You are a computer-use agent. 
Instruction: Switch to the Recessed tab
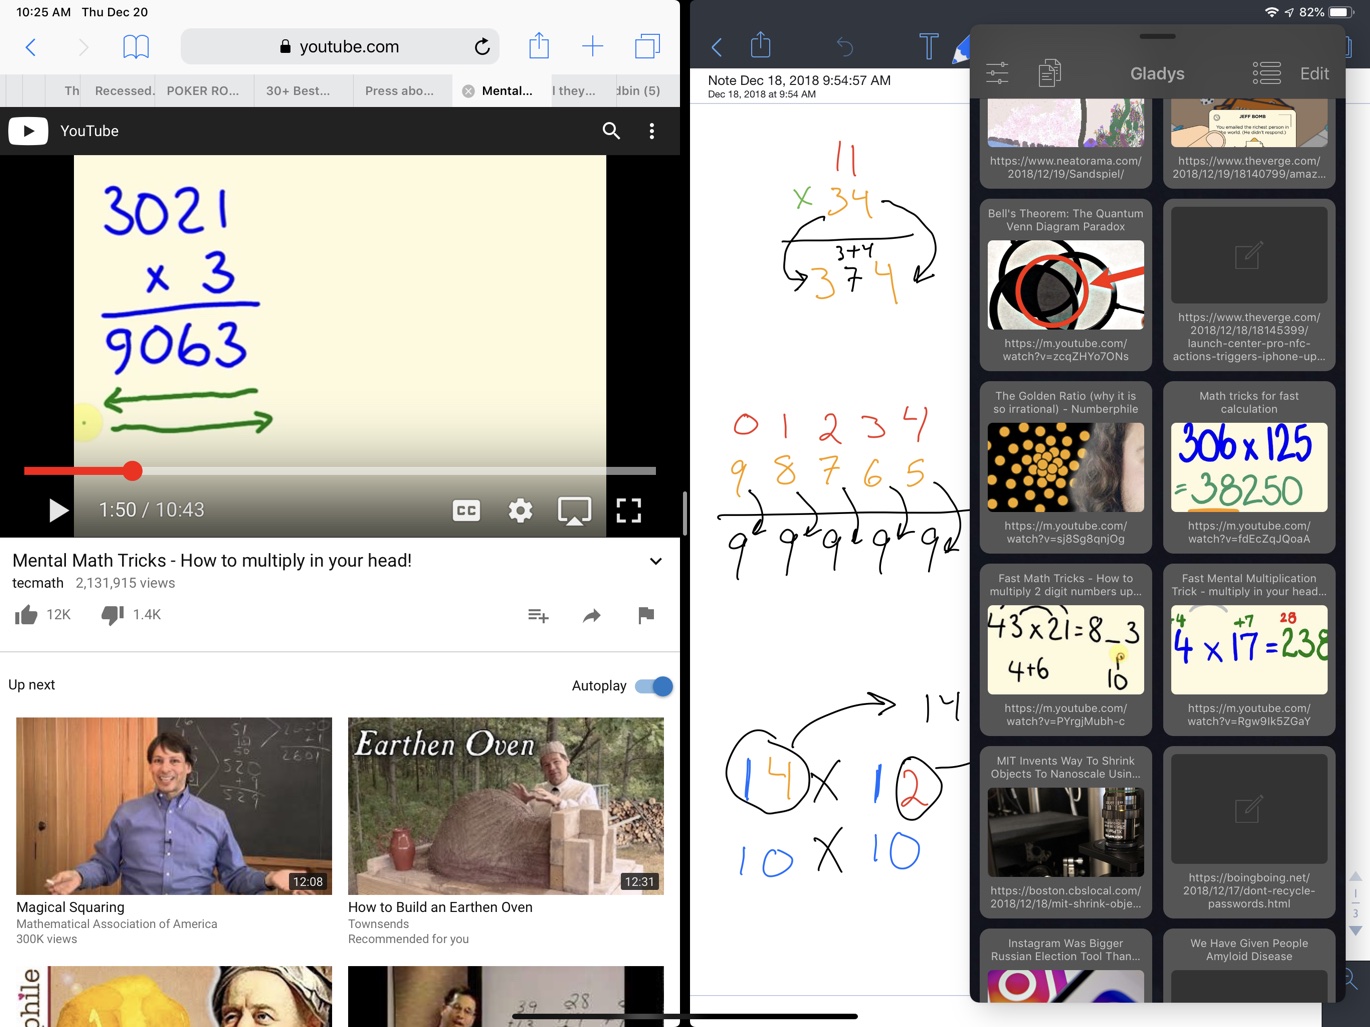pyautogui.click(x=124, y=90)
